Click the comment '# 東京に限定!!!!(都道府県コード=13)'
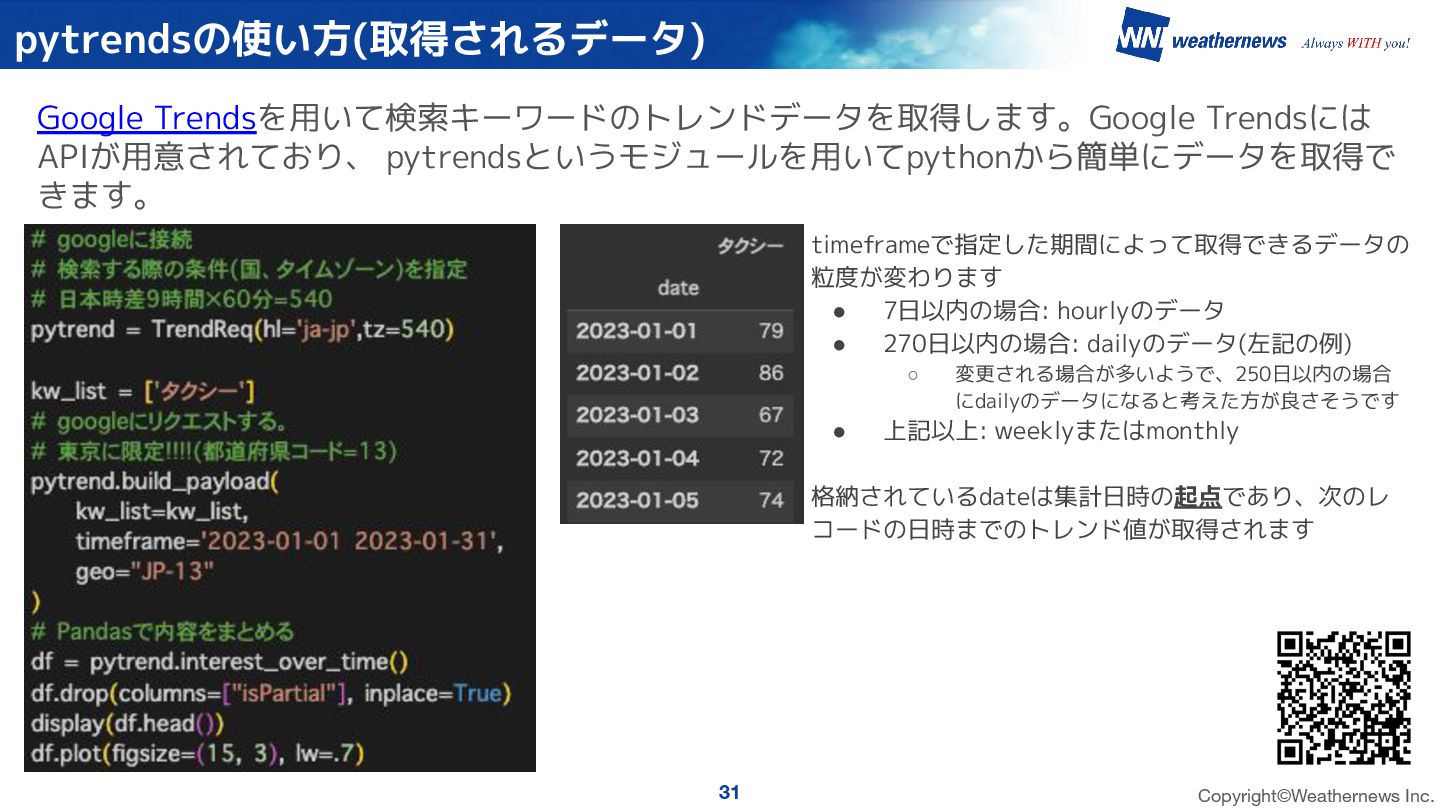1440x810 pixels. 215,452
